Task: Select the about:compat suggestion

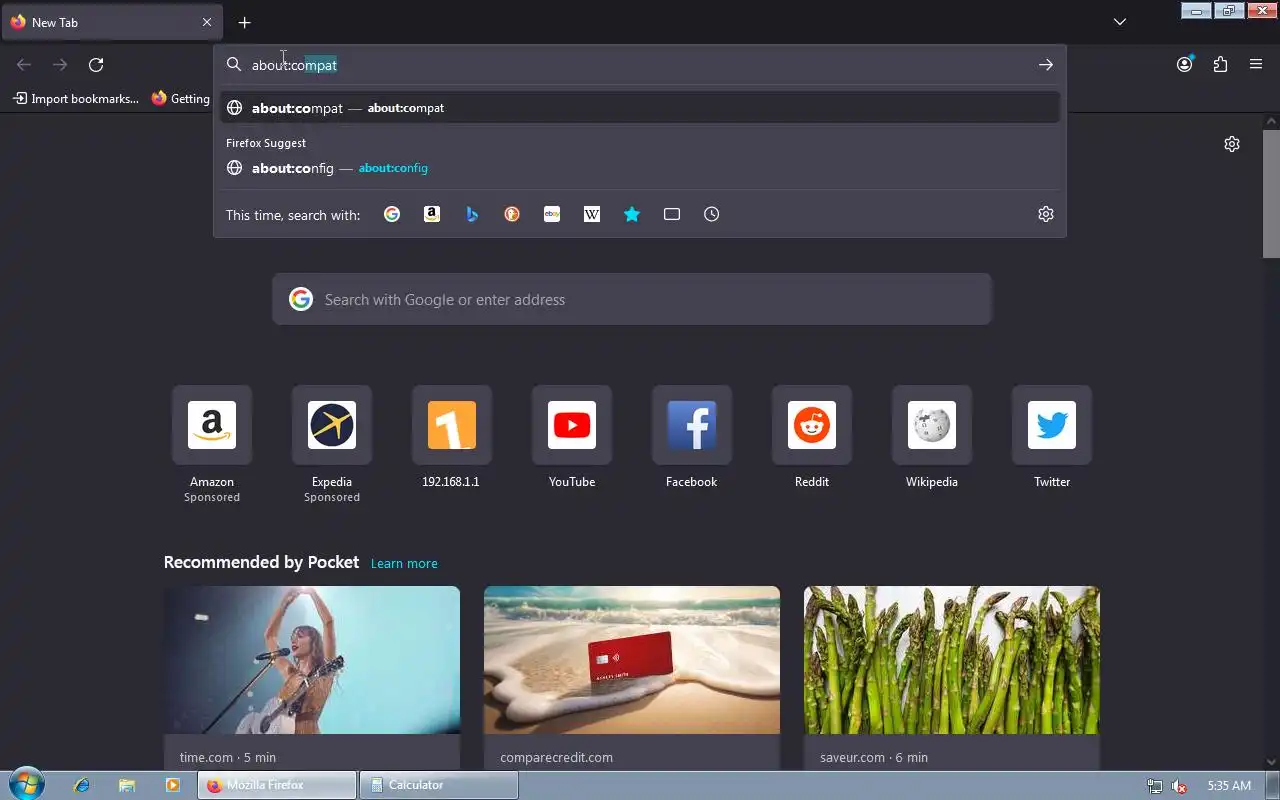Action: 640,108
